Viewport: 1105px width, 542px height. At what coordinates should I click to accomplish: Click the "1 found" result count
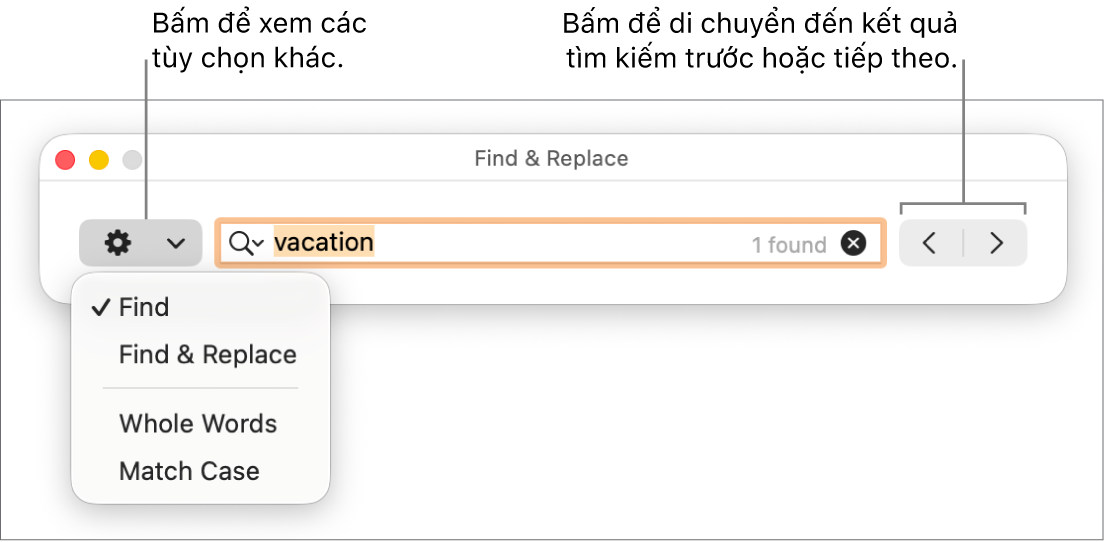coord(789,245)
